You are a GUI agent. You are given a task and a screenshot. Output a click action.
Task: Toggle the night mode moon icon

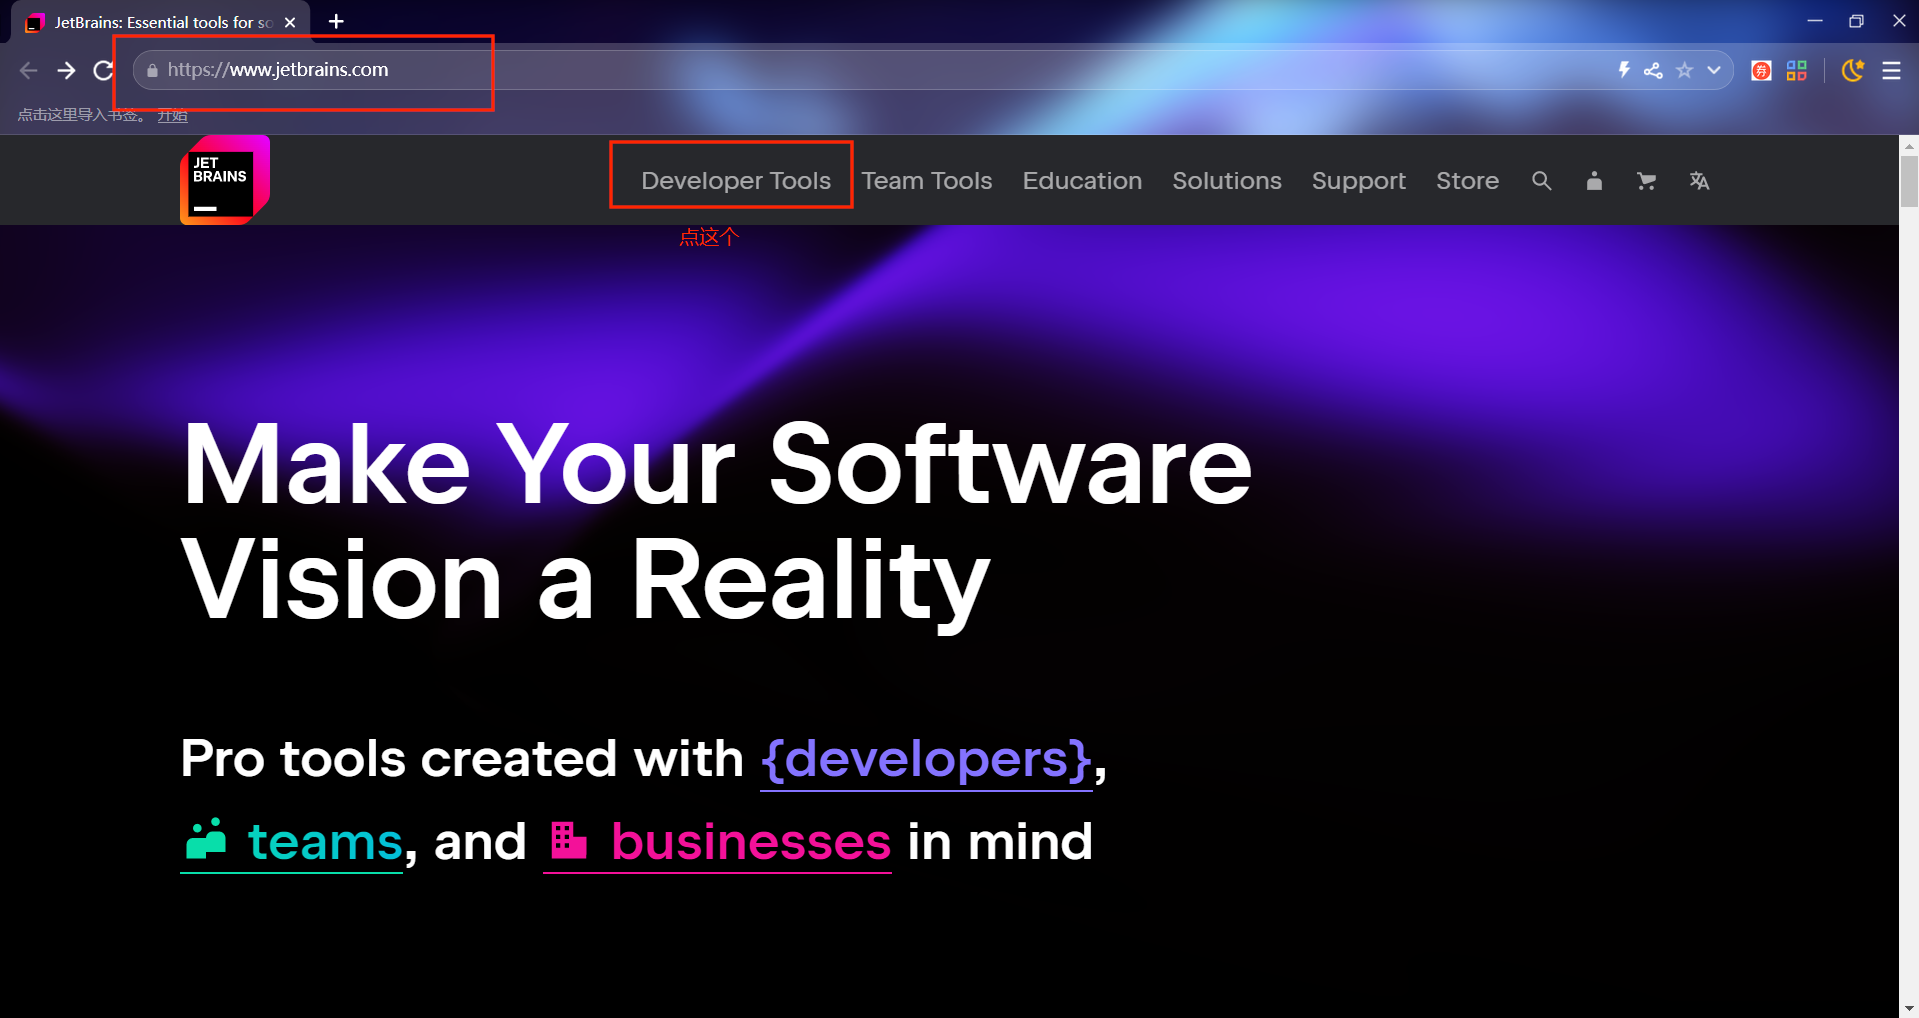(x=1853, y=70)
